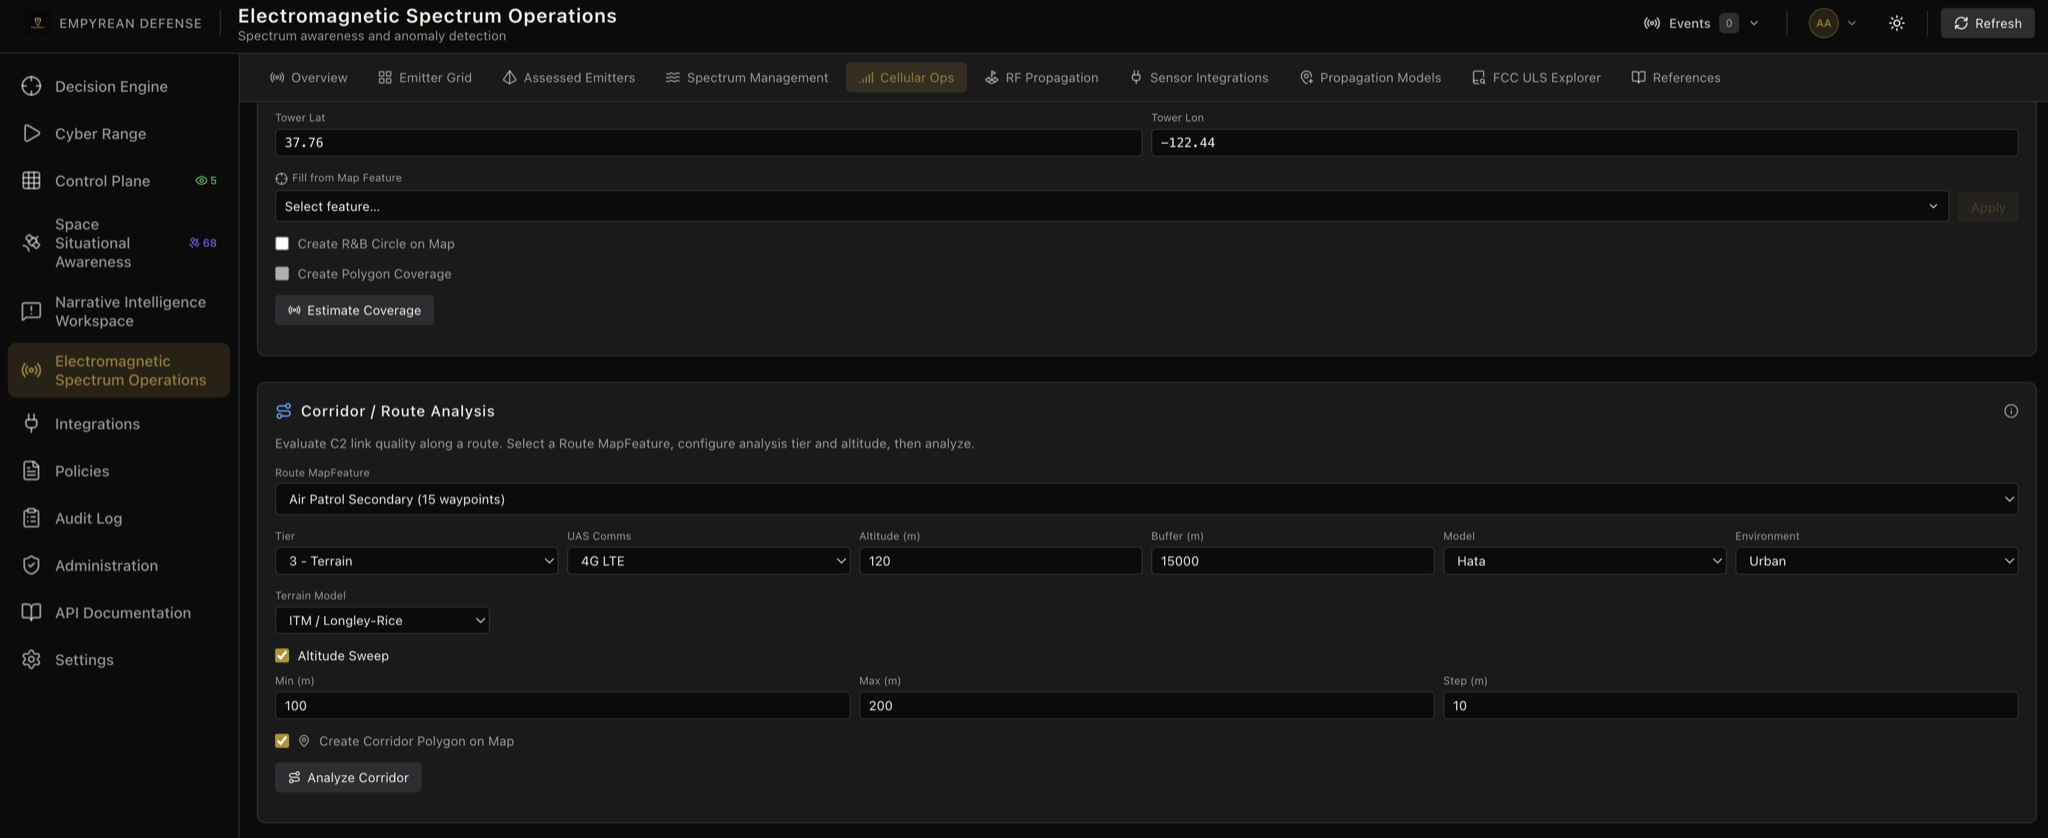Click the Decision Engine sidebar icon
This screenshot has height=838, width=2048.
(31, 86)
